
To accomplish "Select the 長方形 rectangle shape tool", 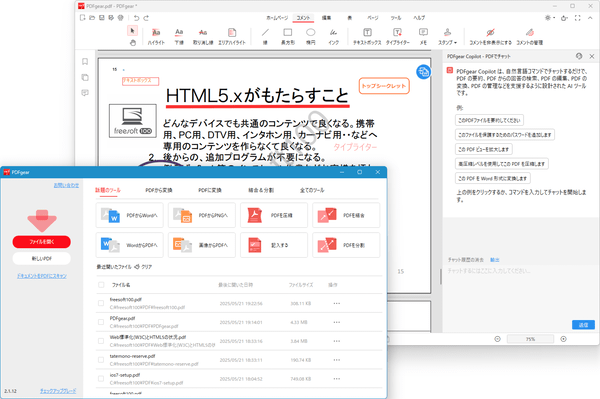I will pyautogui.click(x=288, y=37).
